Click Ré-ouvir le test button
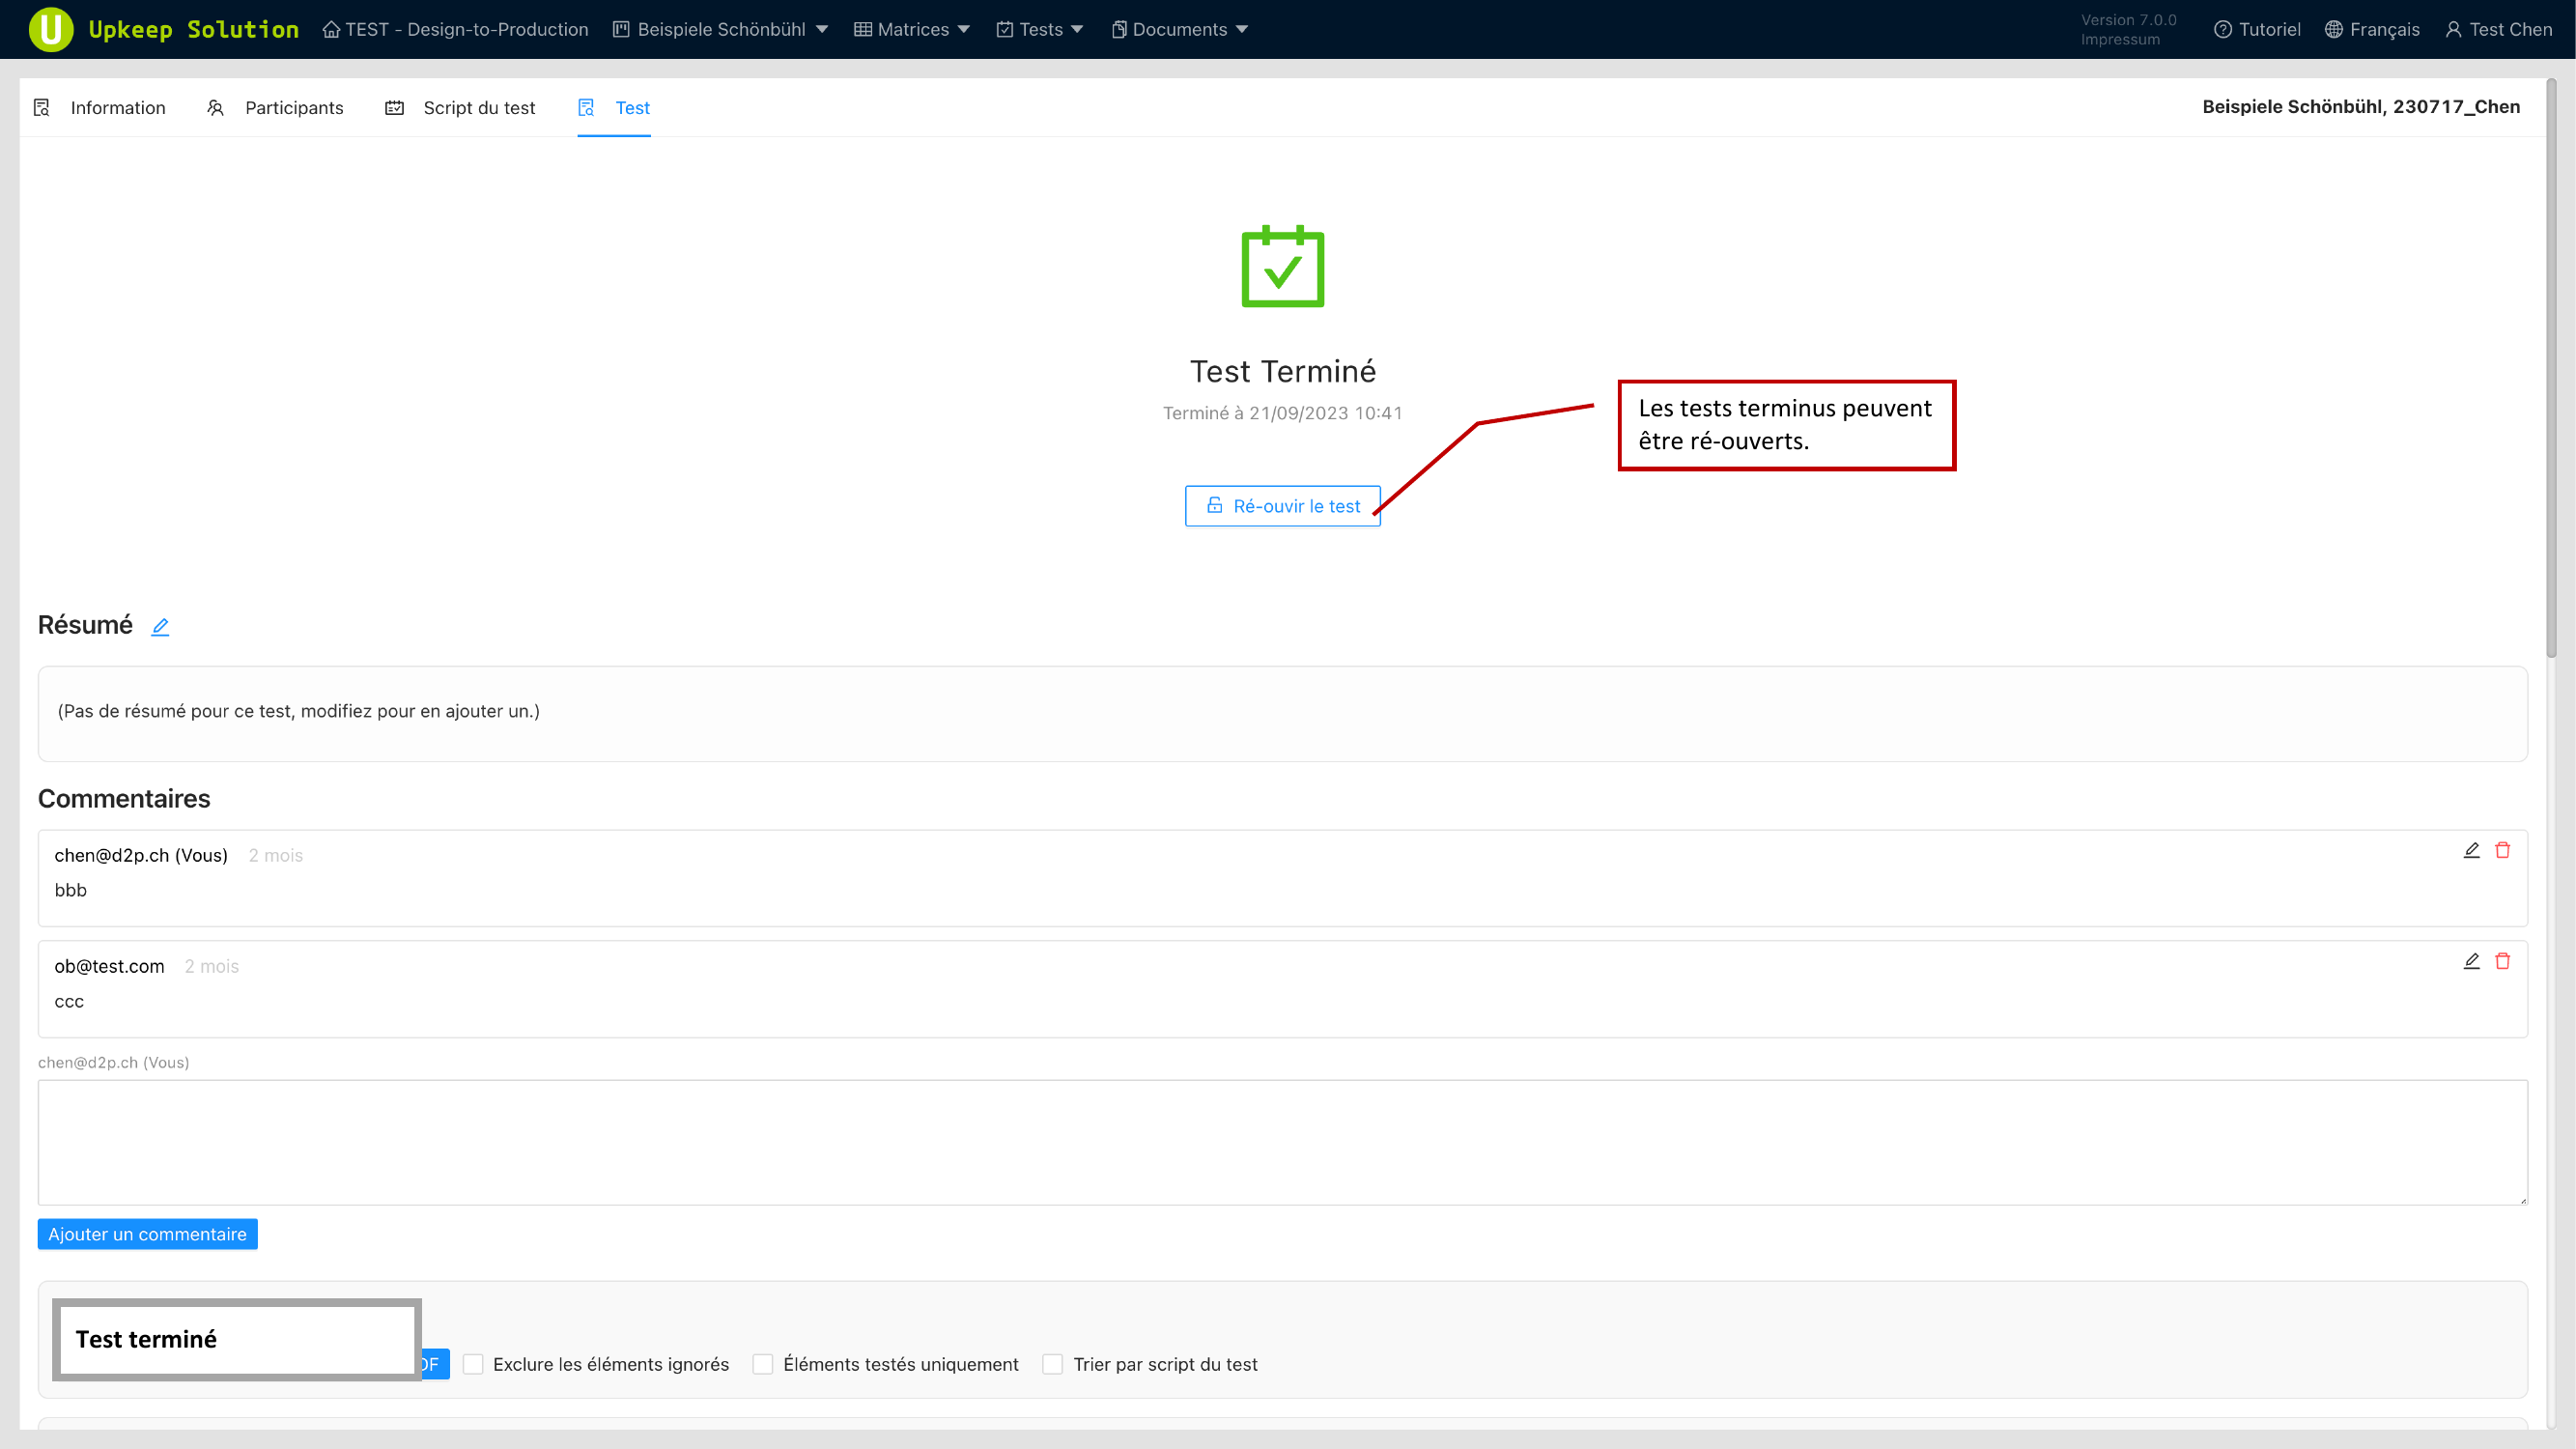 coord(1282,506)
